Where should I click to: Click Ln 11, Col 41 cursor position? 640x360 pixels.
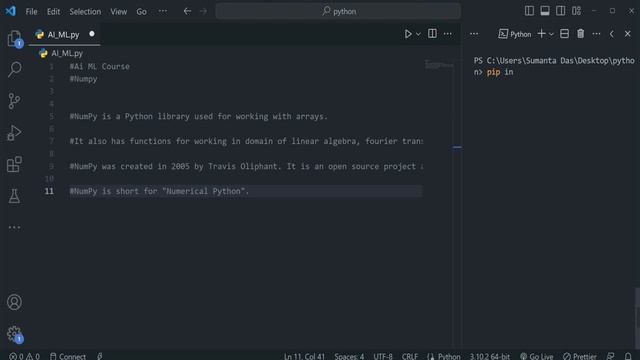[304, 356]
